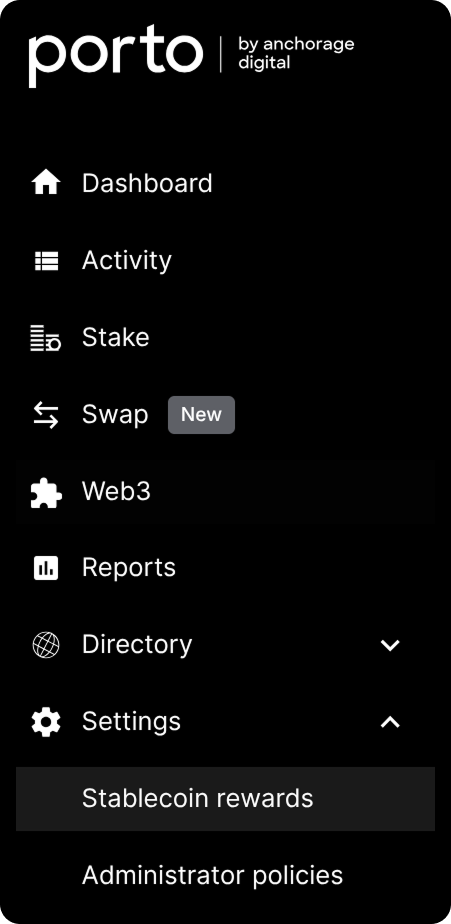Click the Settings gear icon
Image resolution: width=451 pixels, height=924 pixels.
point(46,722)
